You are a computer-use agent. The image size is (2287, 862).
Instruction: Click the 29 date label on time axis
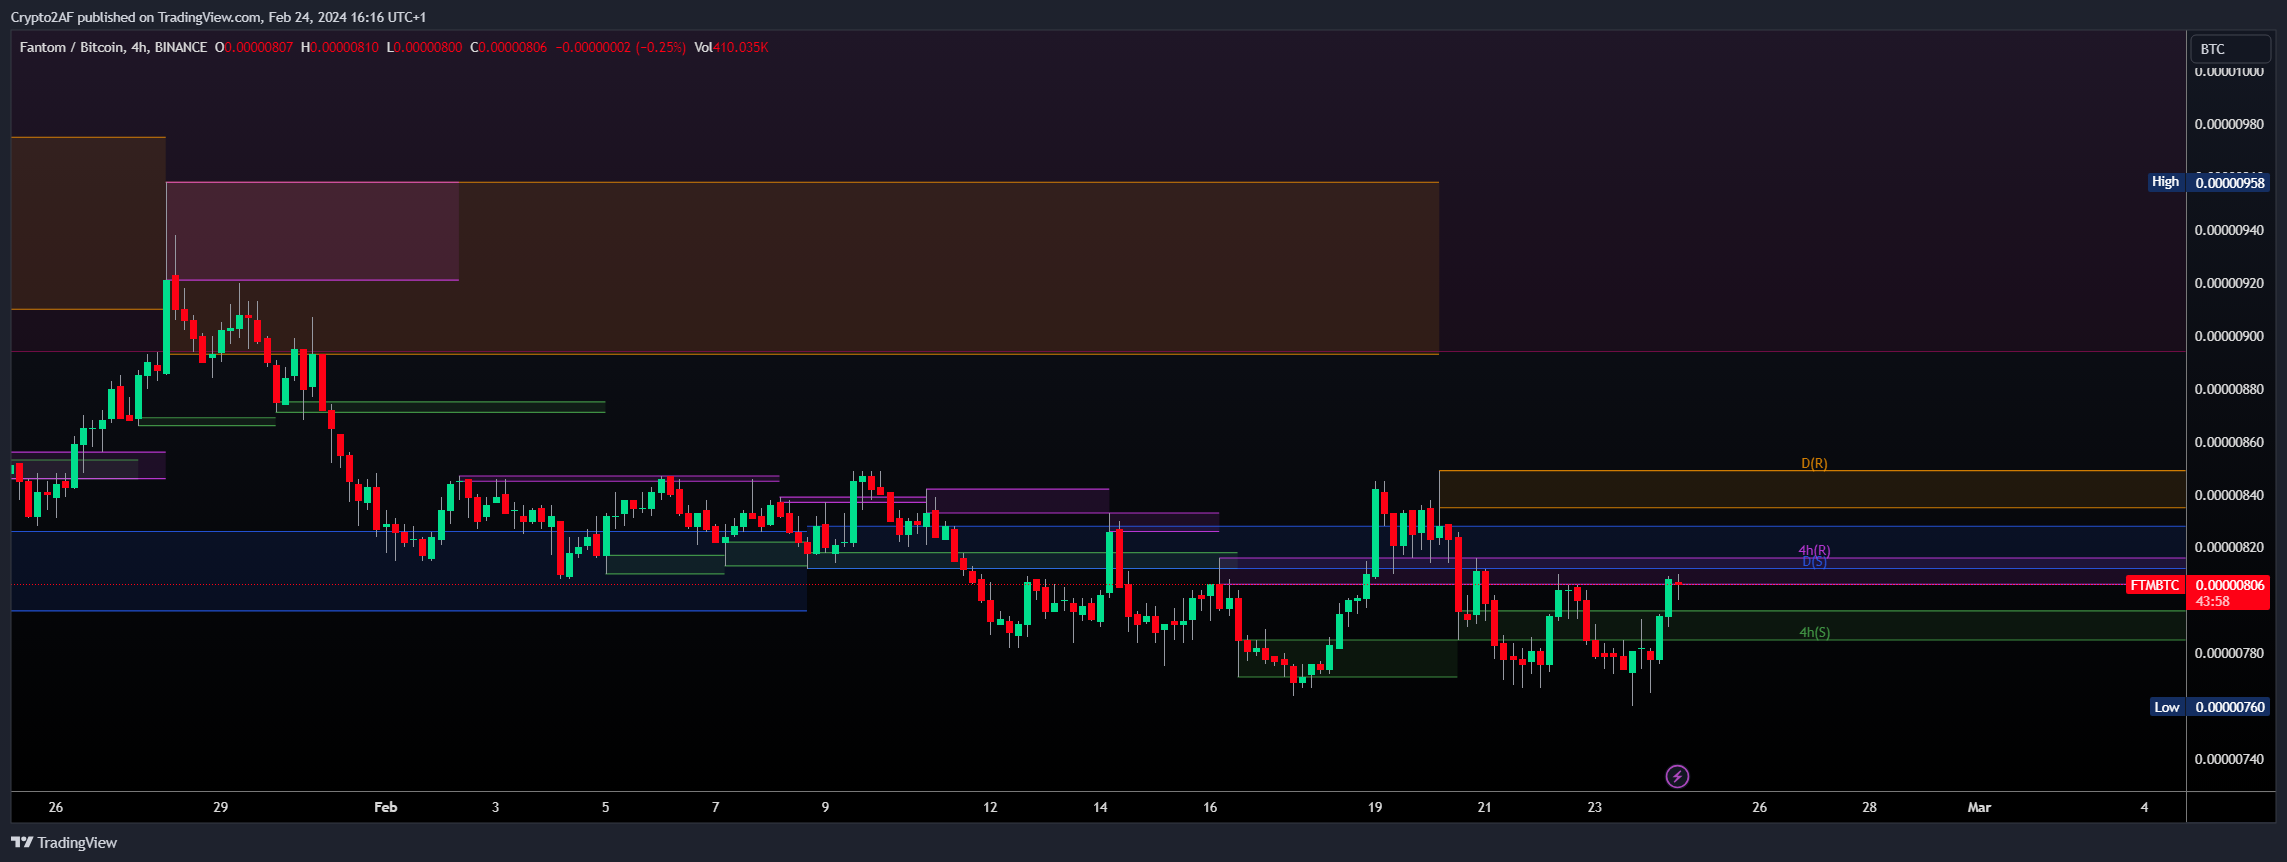coord(220,807)
